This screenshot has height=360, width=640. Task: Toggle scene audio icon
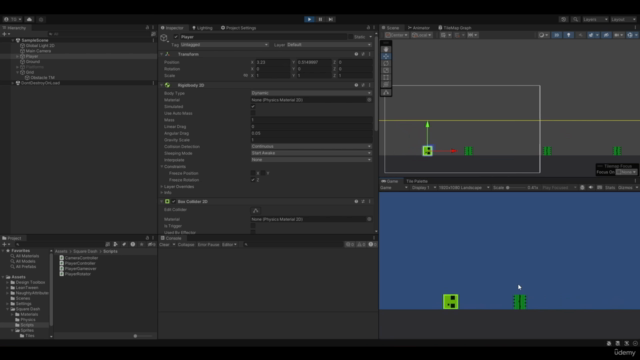pos(580,35)
